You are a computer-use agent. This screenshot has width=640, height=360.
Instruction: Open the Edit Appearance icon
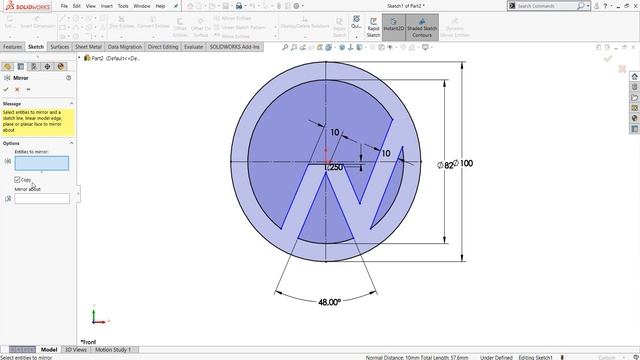[403, 47]
